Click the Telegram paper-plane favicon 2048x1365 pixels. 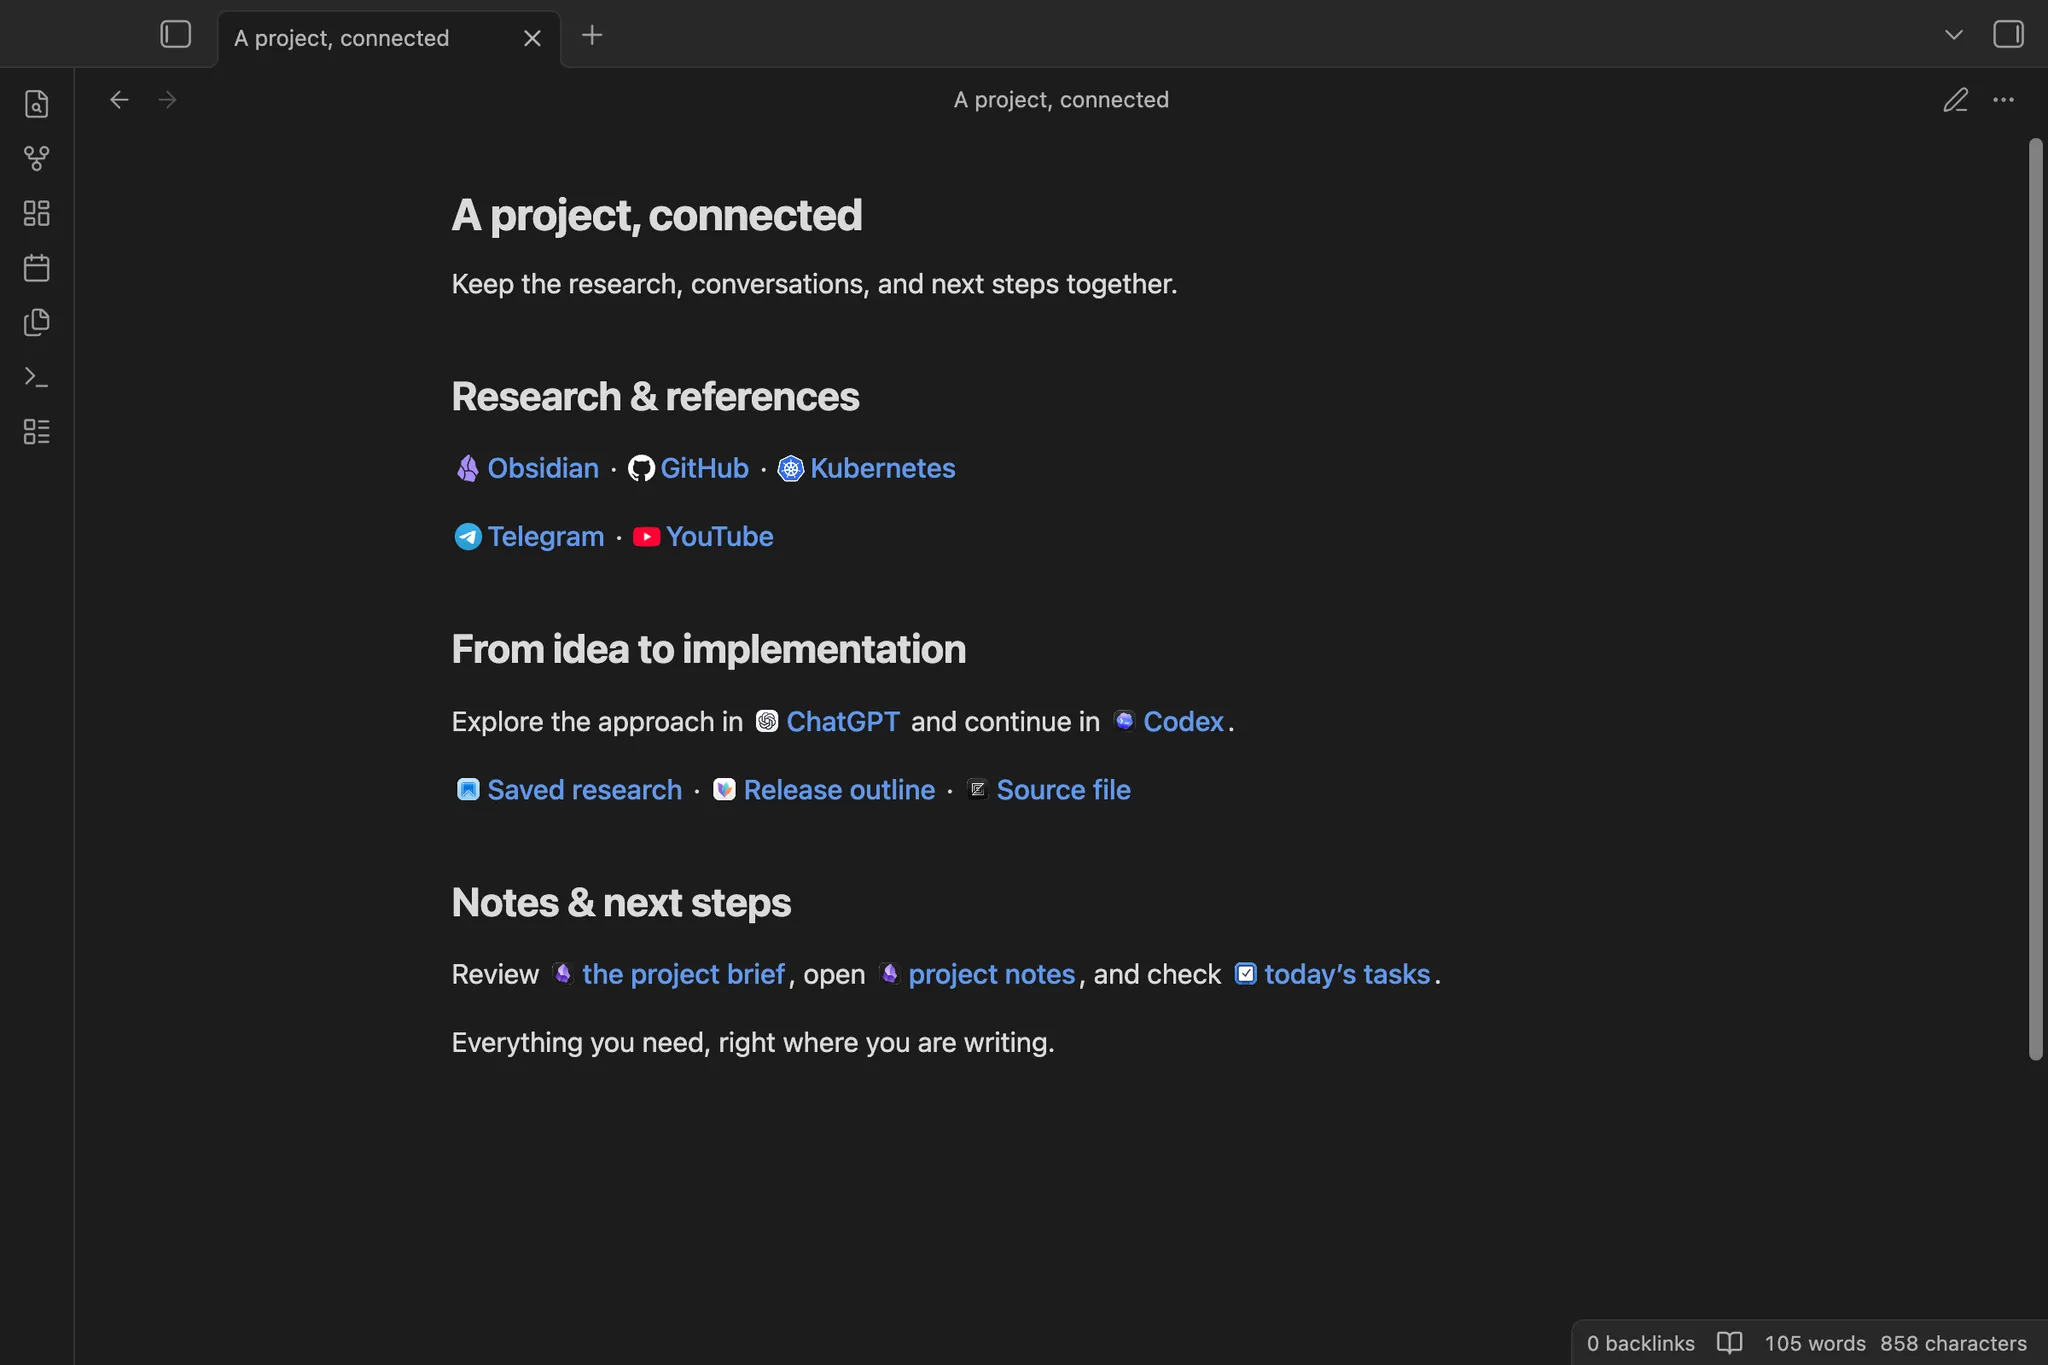[x=468, y=537]
